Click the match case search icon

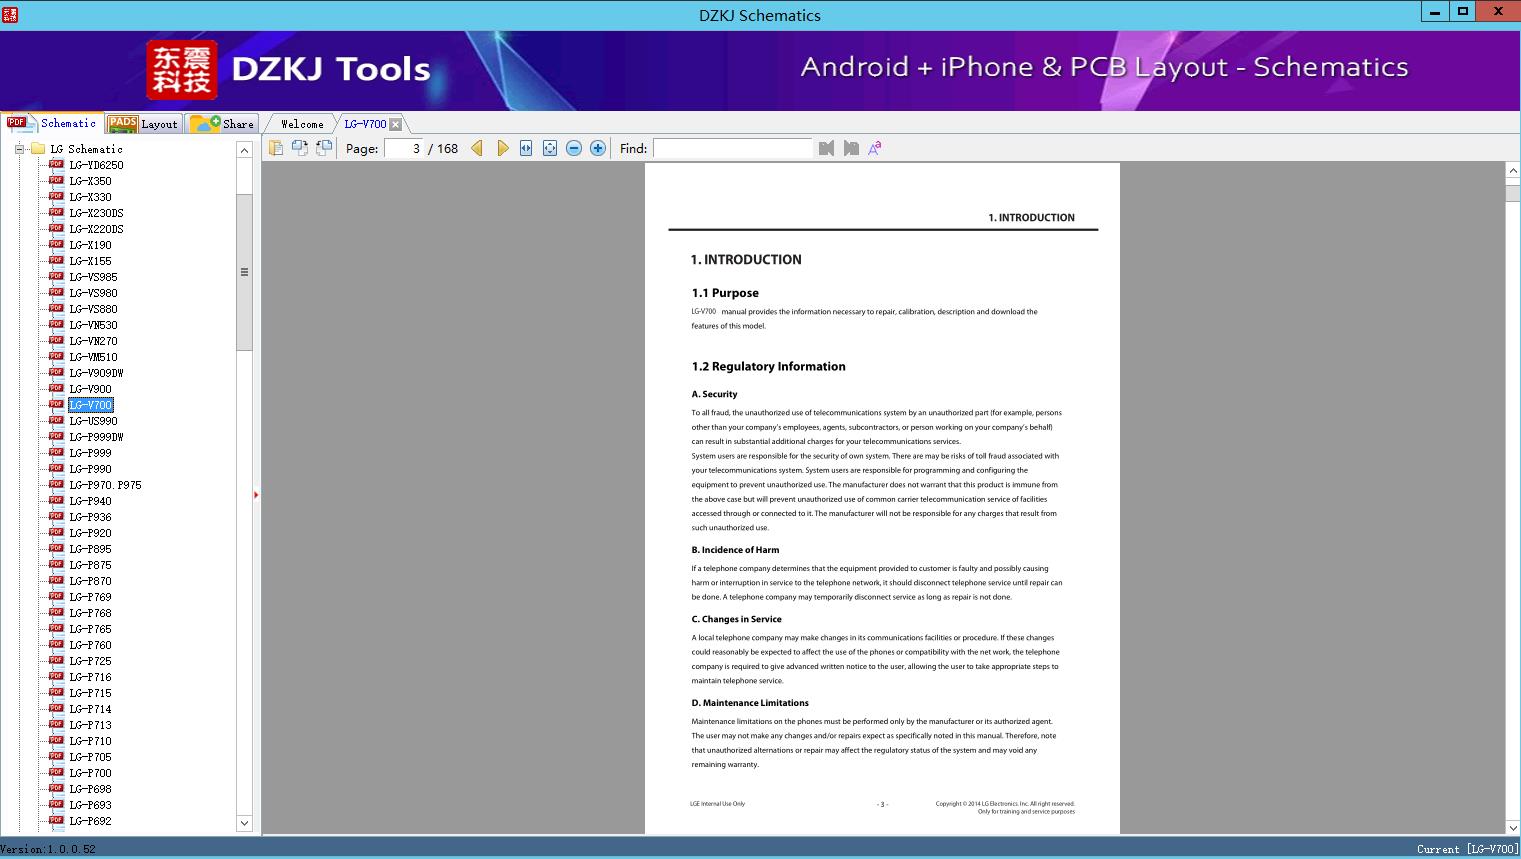click(x=875, y=148)
